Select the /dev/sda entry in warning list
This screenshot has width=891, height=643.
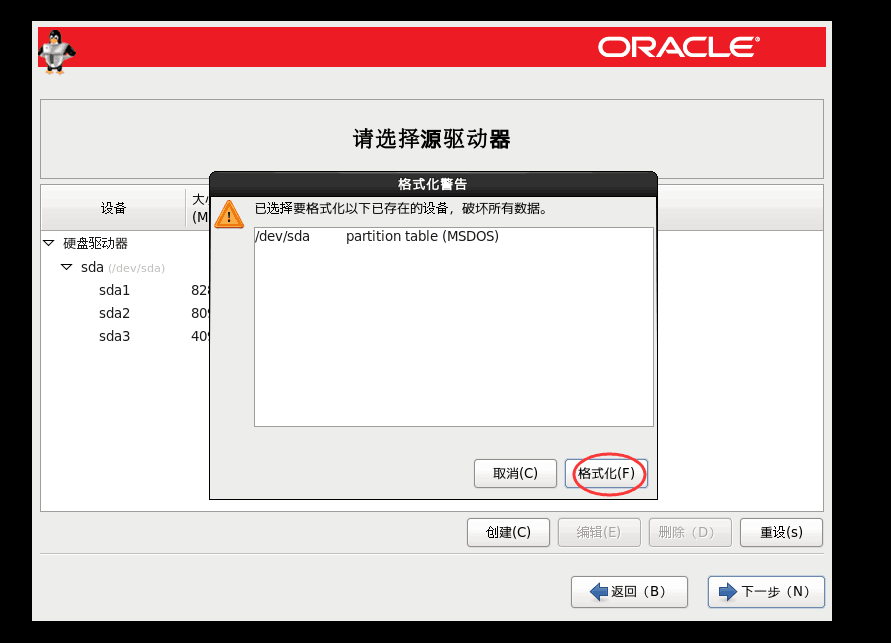tap(282, 237)
